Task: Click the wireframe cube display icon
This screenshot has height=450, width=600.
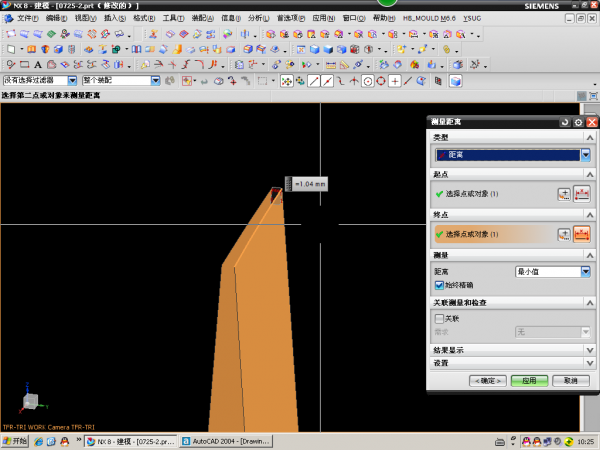Action: click(341, 49)
